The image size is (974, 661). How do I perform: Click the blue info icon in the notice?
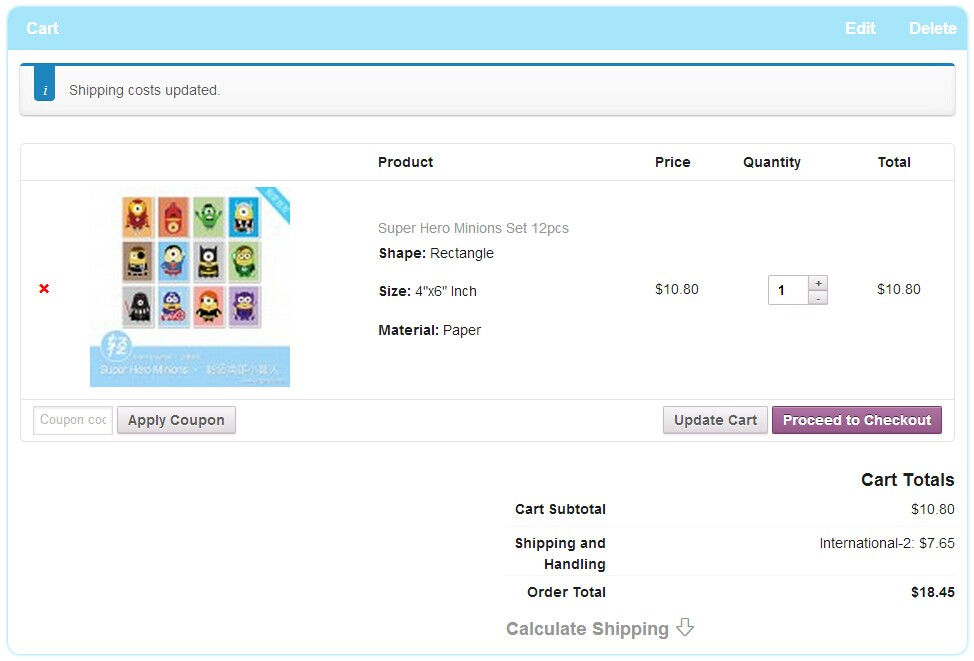pyautogui.click(x=44, y=83)
